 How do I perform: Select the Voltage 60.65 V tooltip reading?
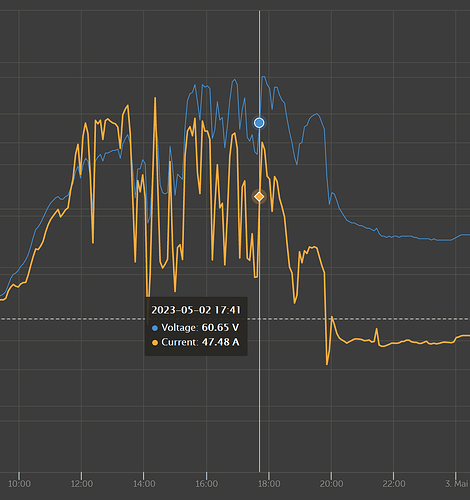[x=200, y=328]
